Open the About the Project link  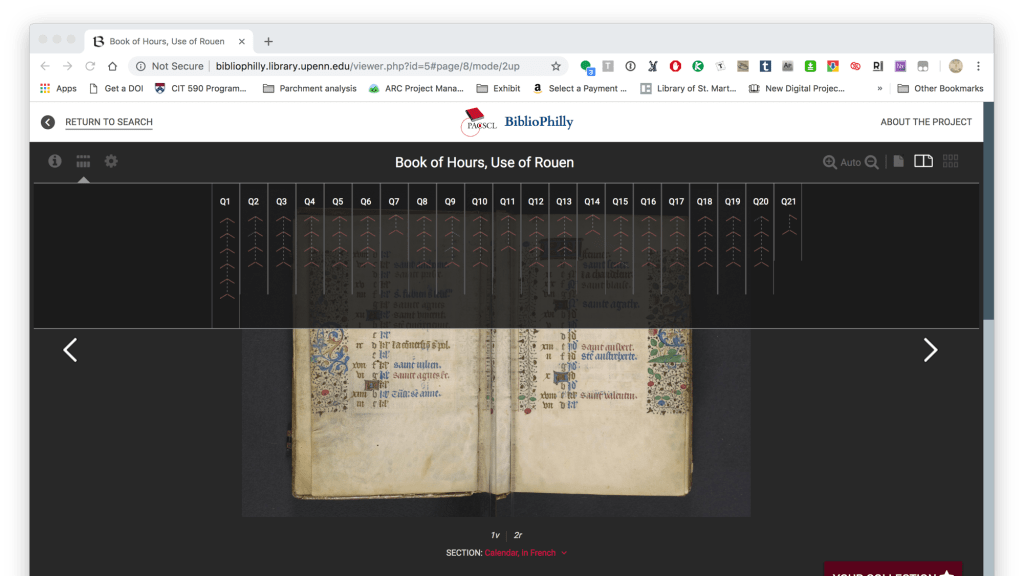tap(925, 122)
